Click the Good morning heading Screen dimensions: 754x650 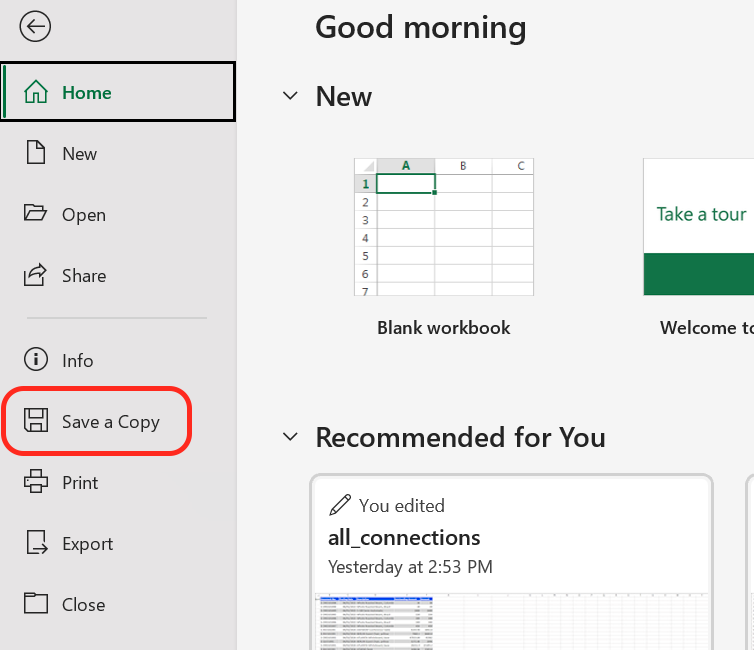coord(421,27)
